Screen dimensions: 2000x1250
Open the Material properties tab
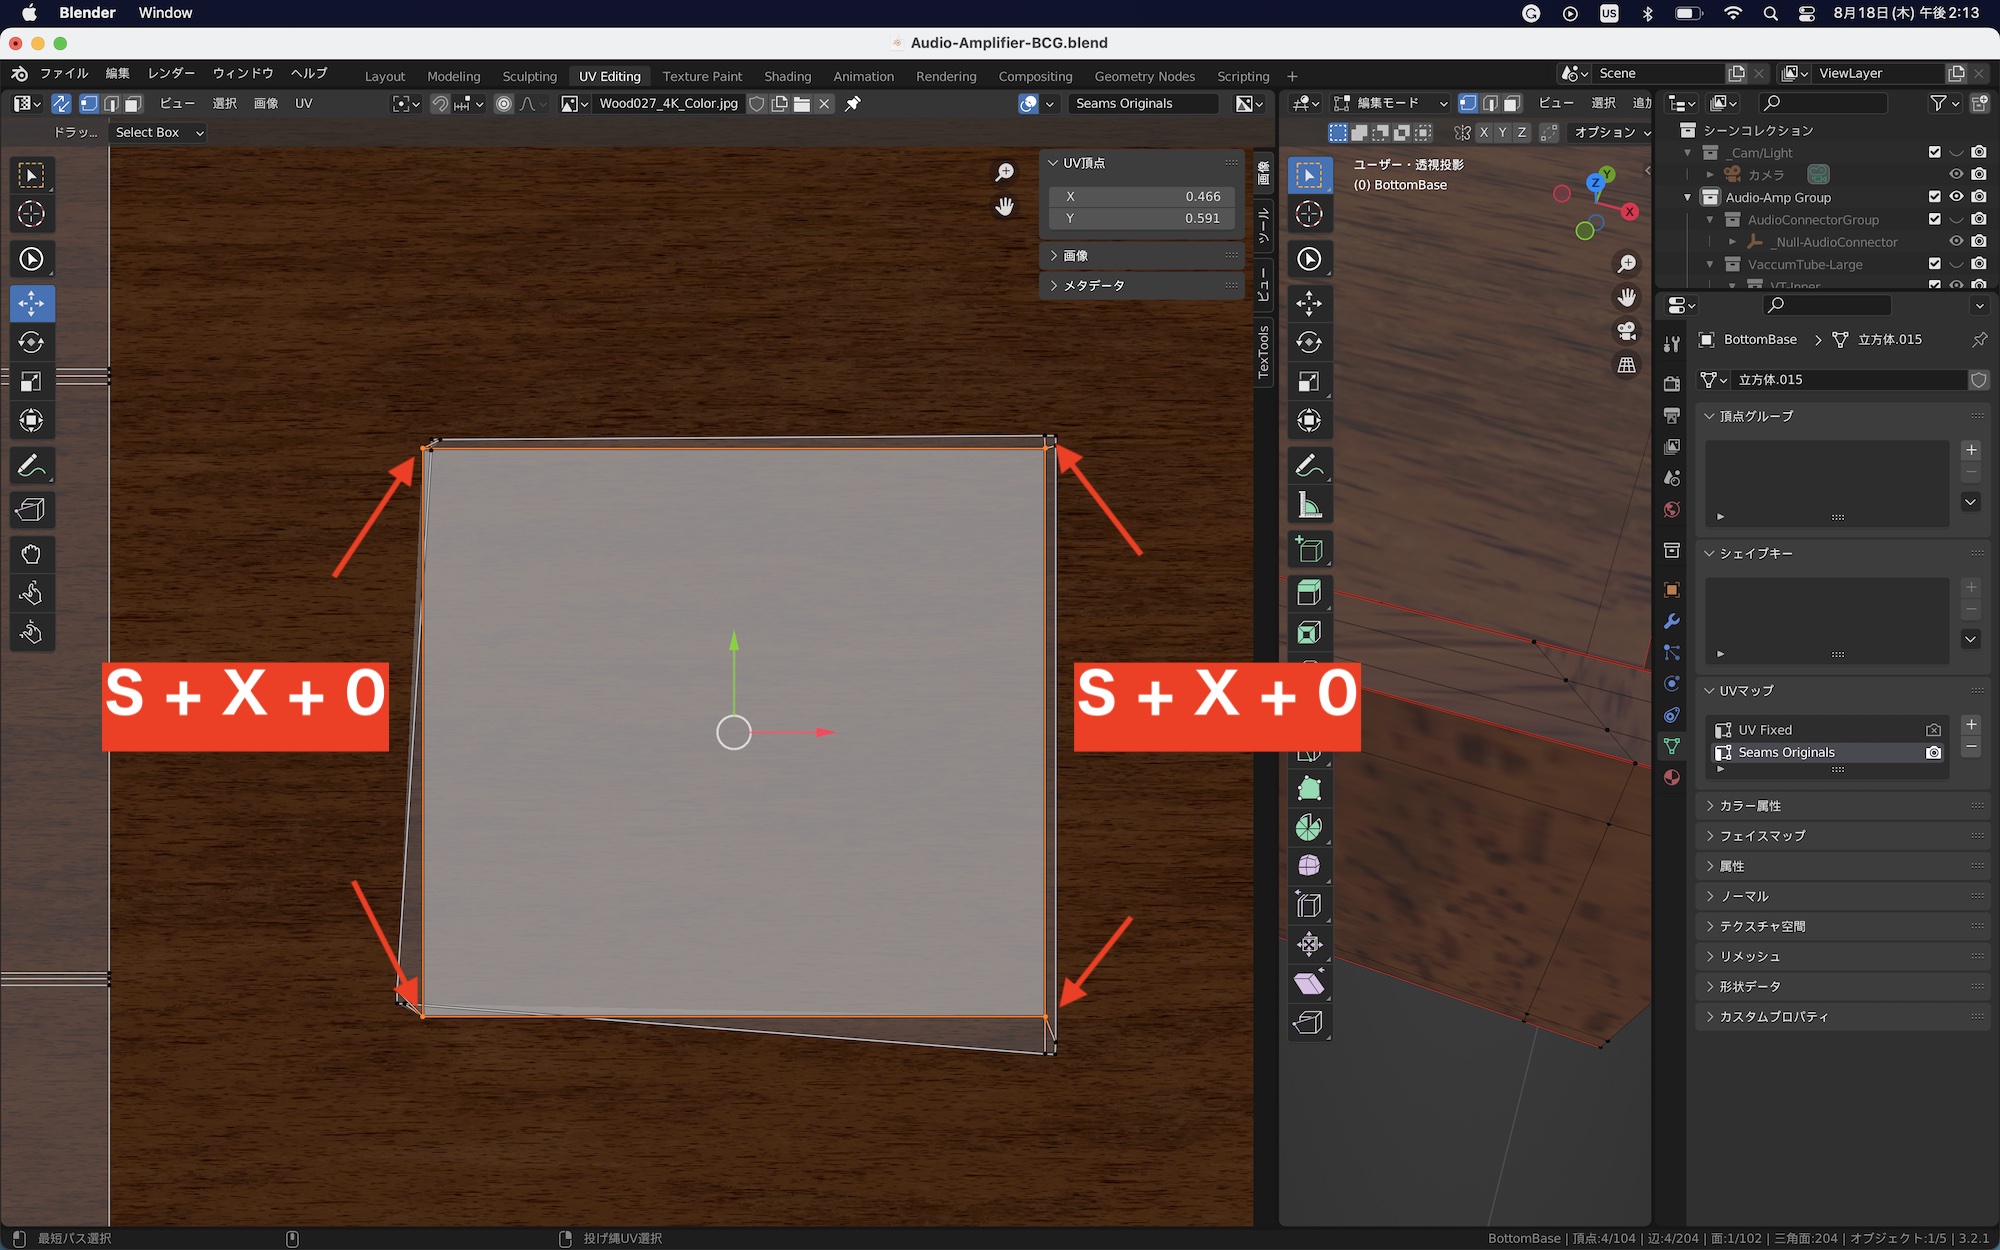pyautogui.click(x=1671, y=777)
